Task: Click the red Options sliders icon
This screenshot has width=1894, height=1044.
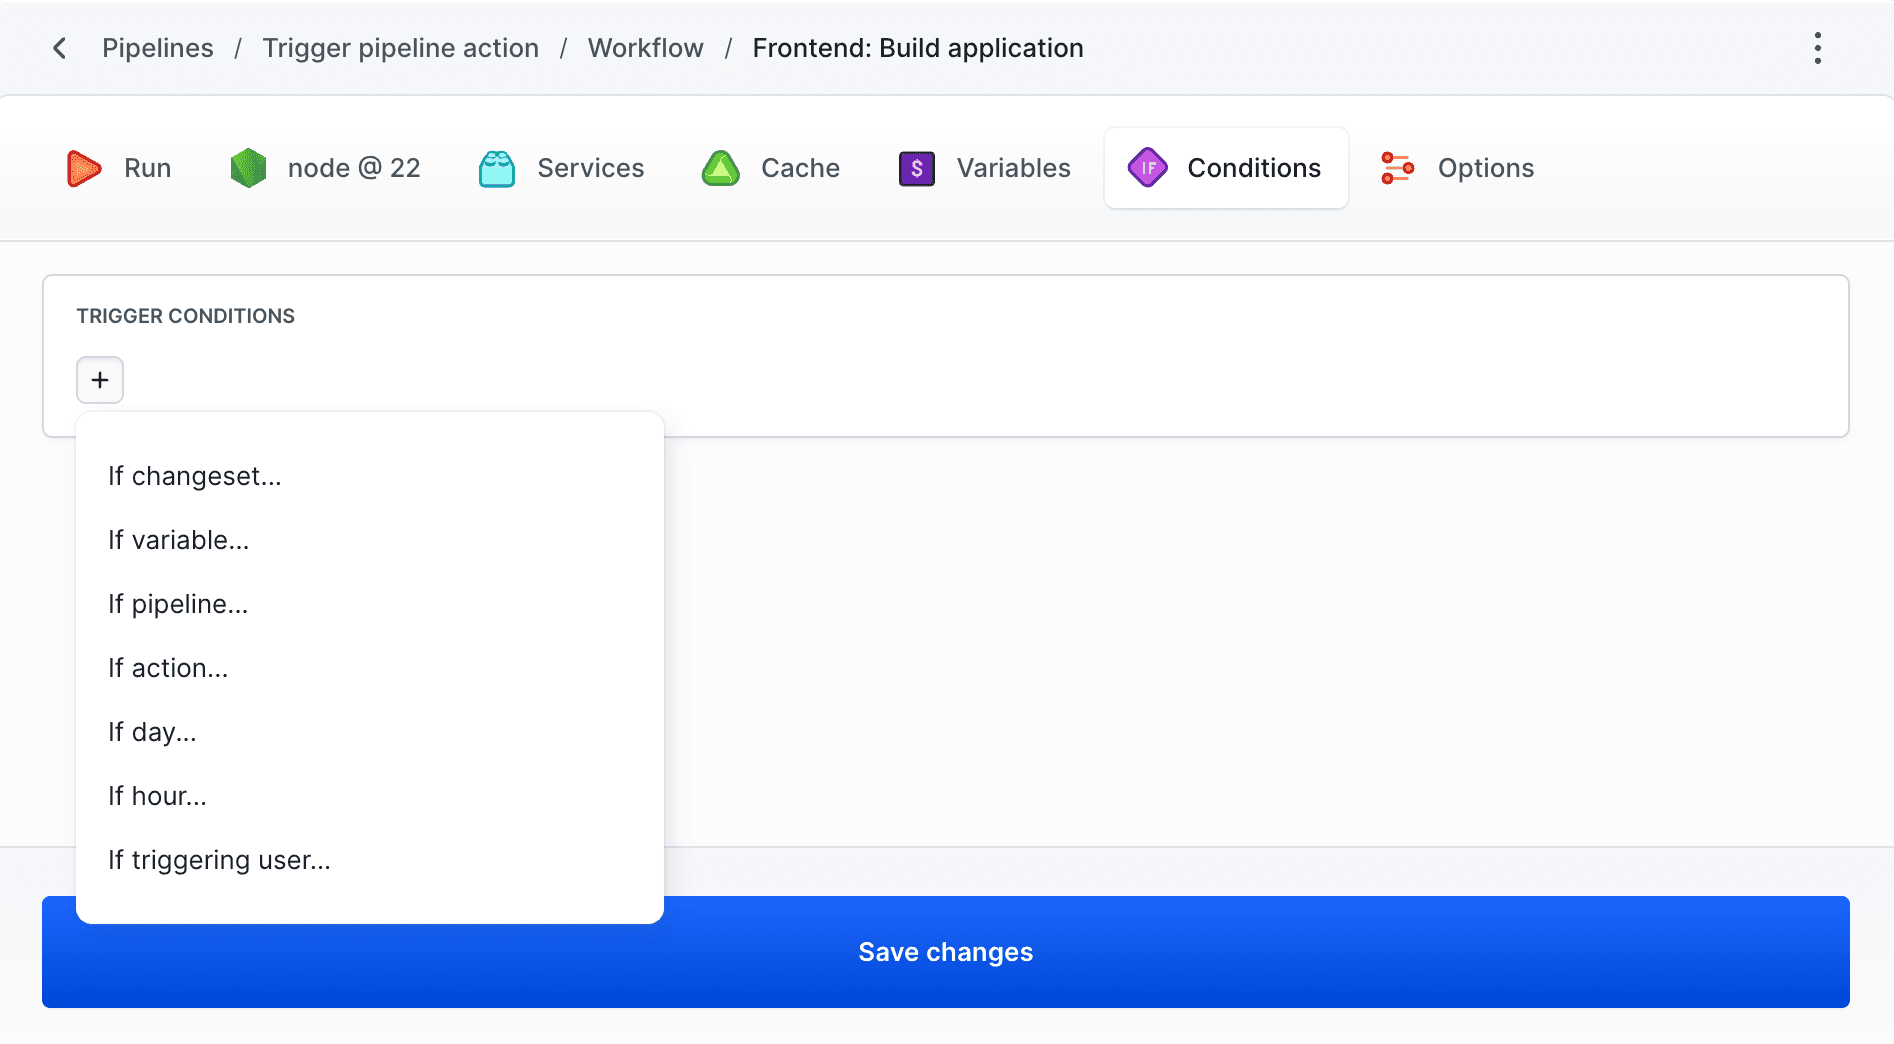Action: (1397, 168)
